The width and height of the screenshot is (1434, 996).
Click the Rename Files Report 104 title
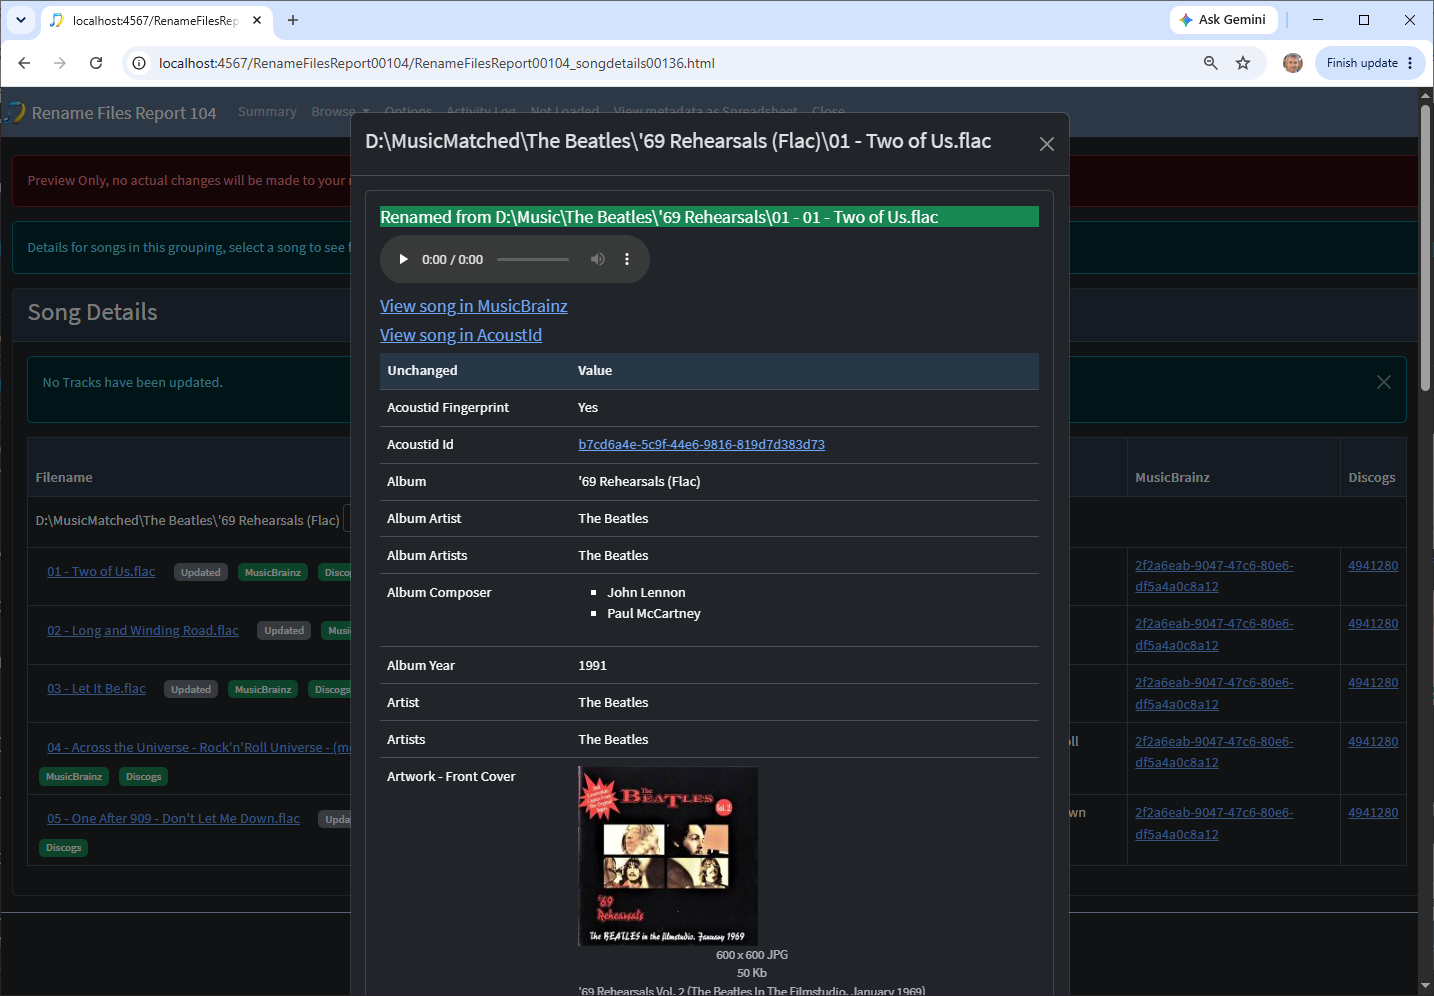[x=124, y=113]
